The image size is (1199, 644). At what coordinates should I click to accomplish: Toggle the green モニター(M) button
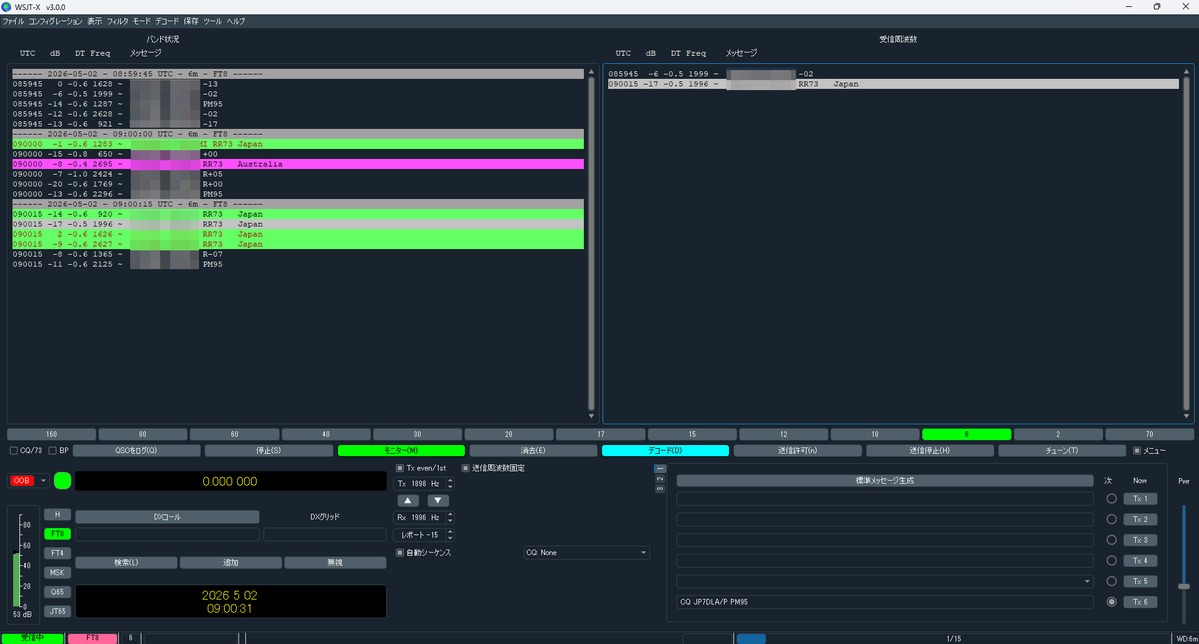(401, 450)
